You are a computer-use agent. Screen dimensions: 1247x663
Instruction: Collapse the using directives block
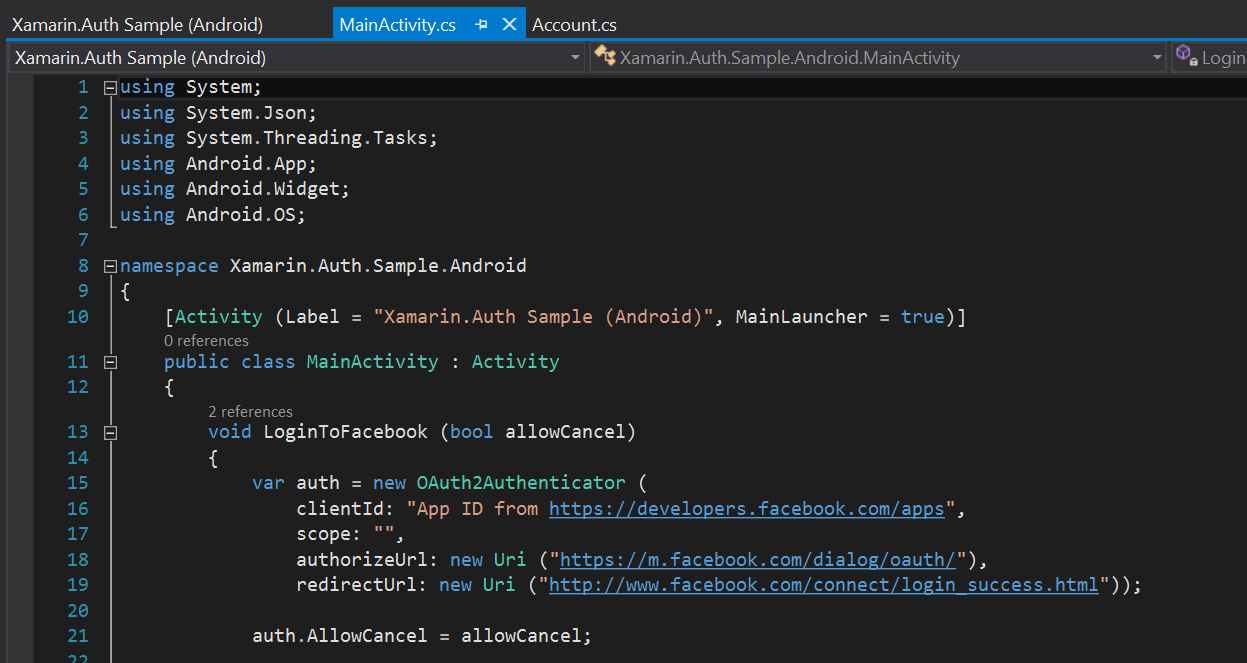tap(109, 87)
